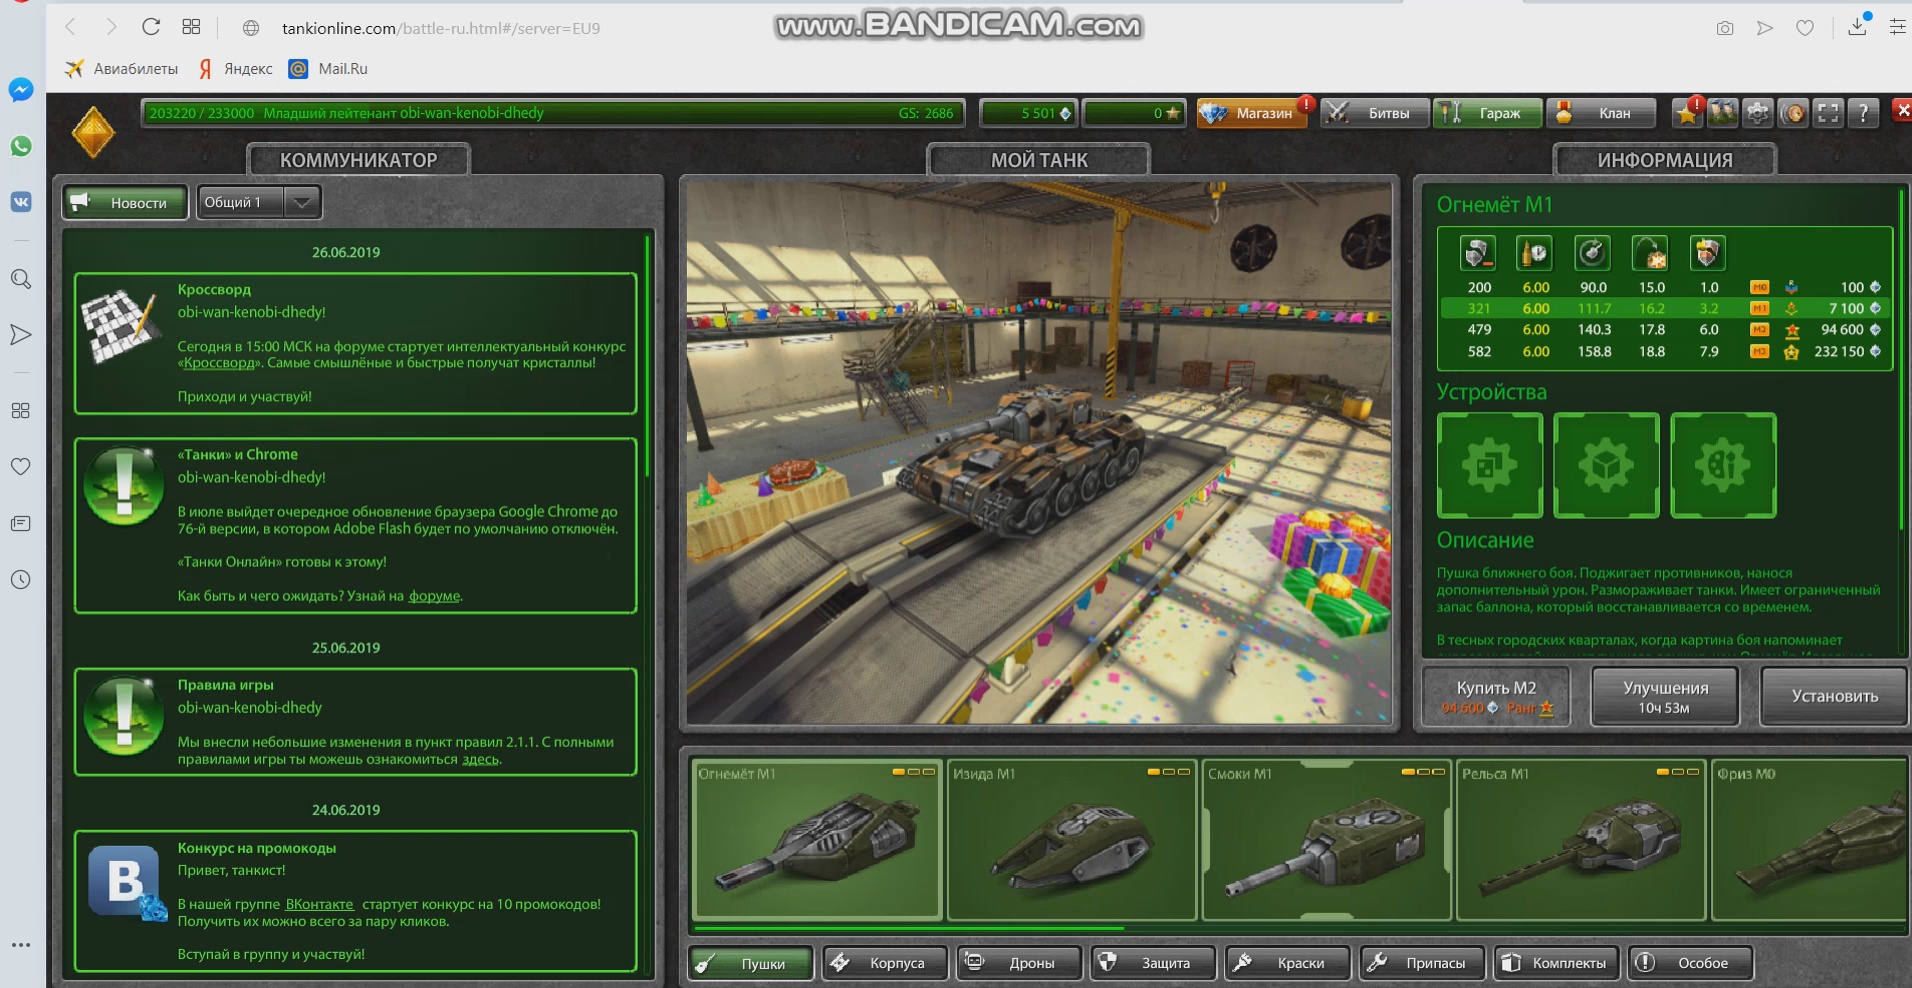
Task: Switch to Краски paints category
Action: pyautogui.click(x=1288, y=963)
